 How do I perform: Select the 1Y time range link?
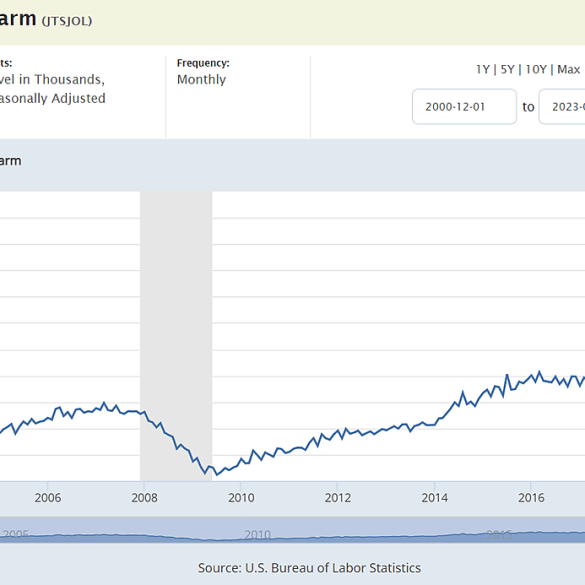coord(482,69)
